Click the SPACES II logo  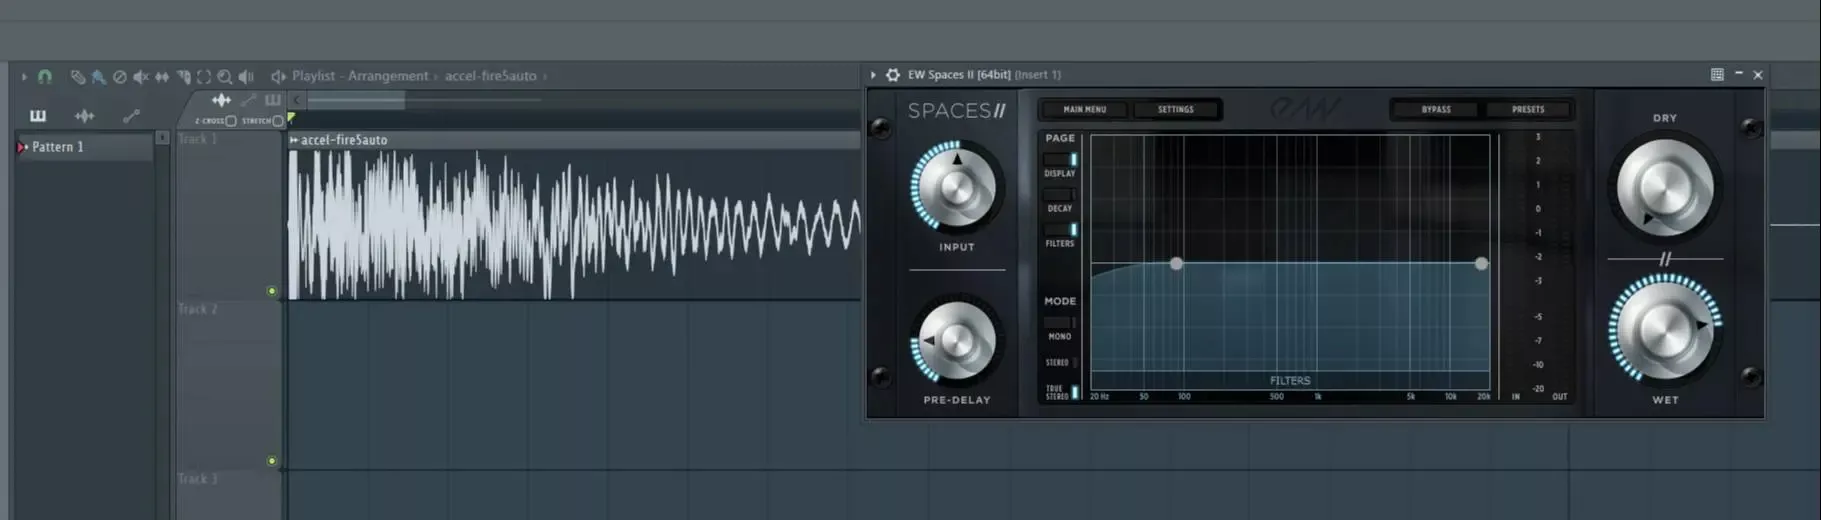coord(956,111)
